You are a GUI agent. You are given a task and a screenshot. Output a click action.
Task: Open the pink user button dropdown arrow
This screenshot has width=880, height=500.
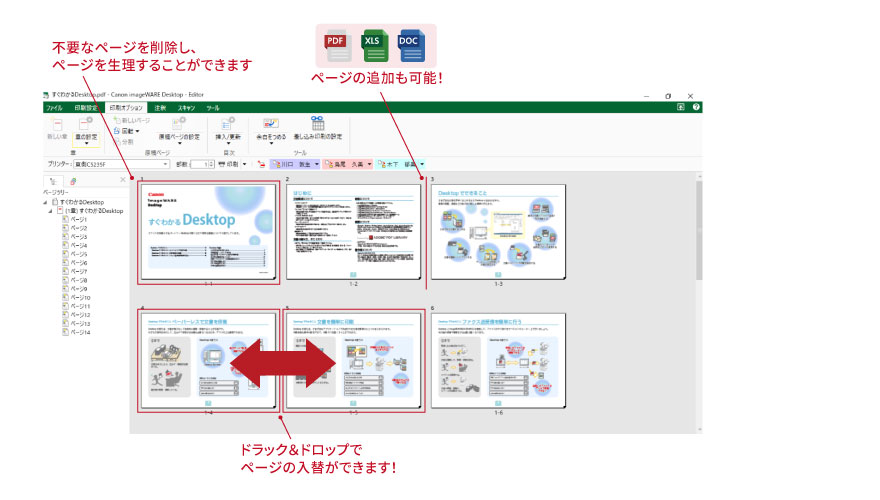[x=369, y=164]
